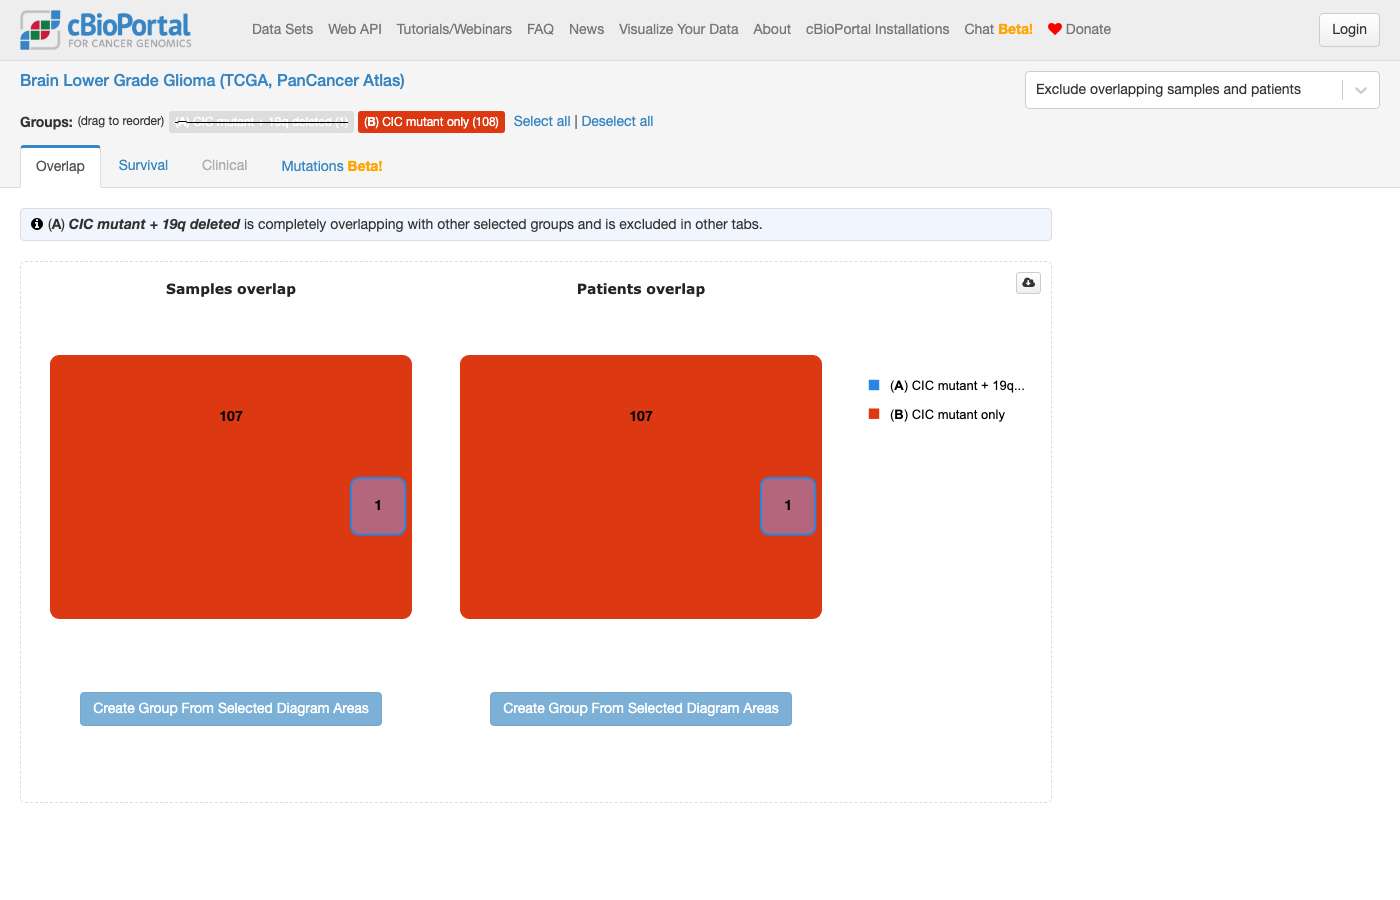Screen dimensions: 1400x900
Task: Click the Samples overlap heading
Action: 231,289
